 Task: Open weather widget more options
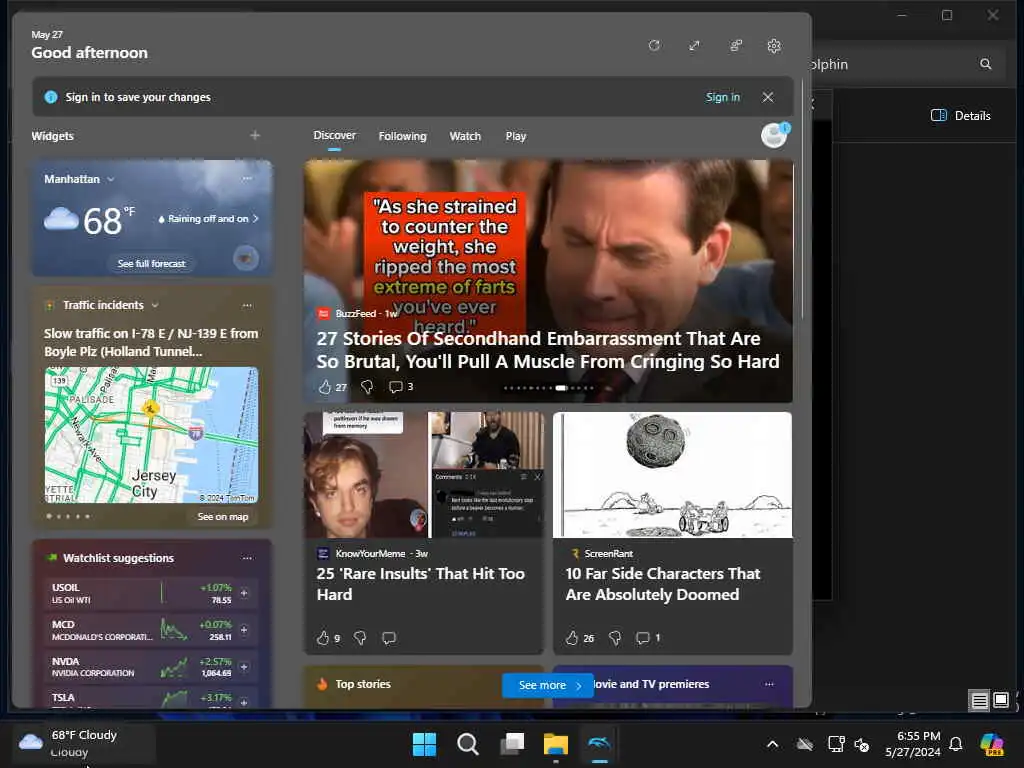(x=247, y=178)
